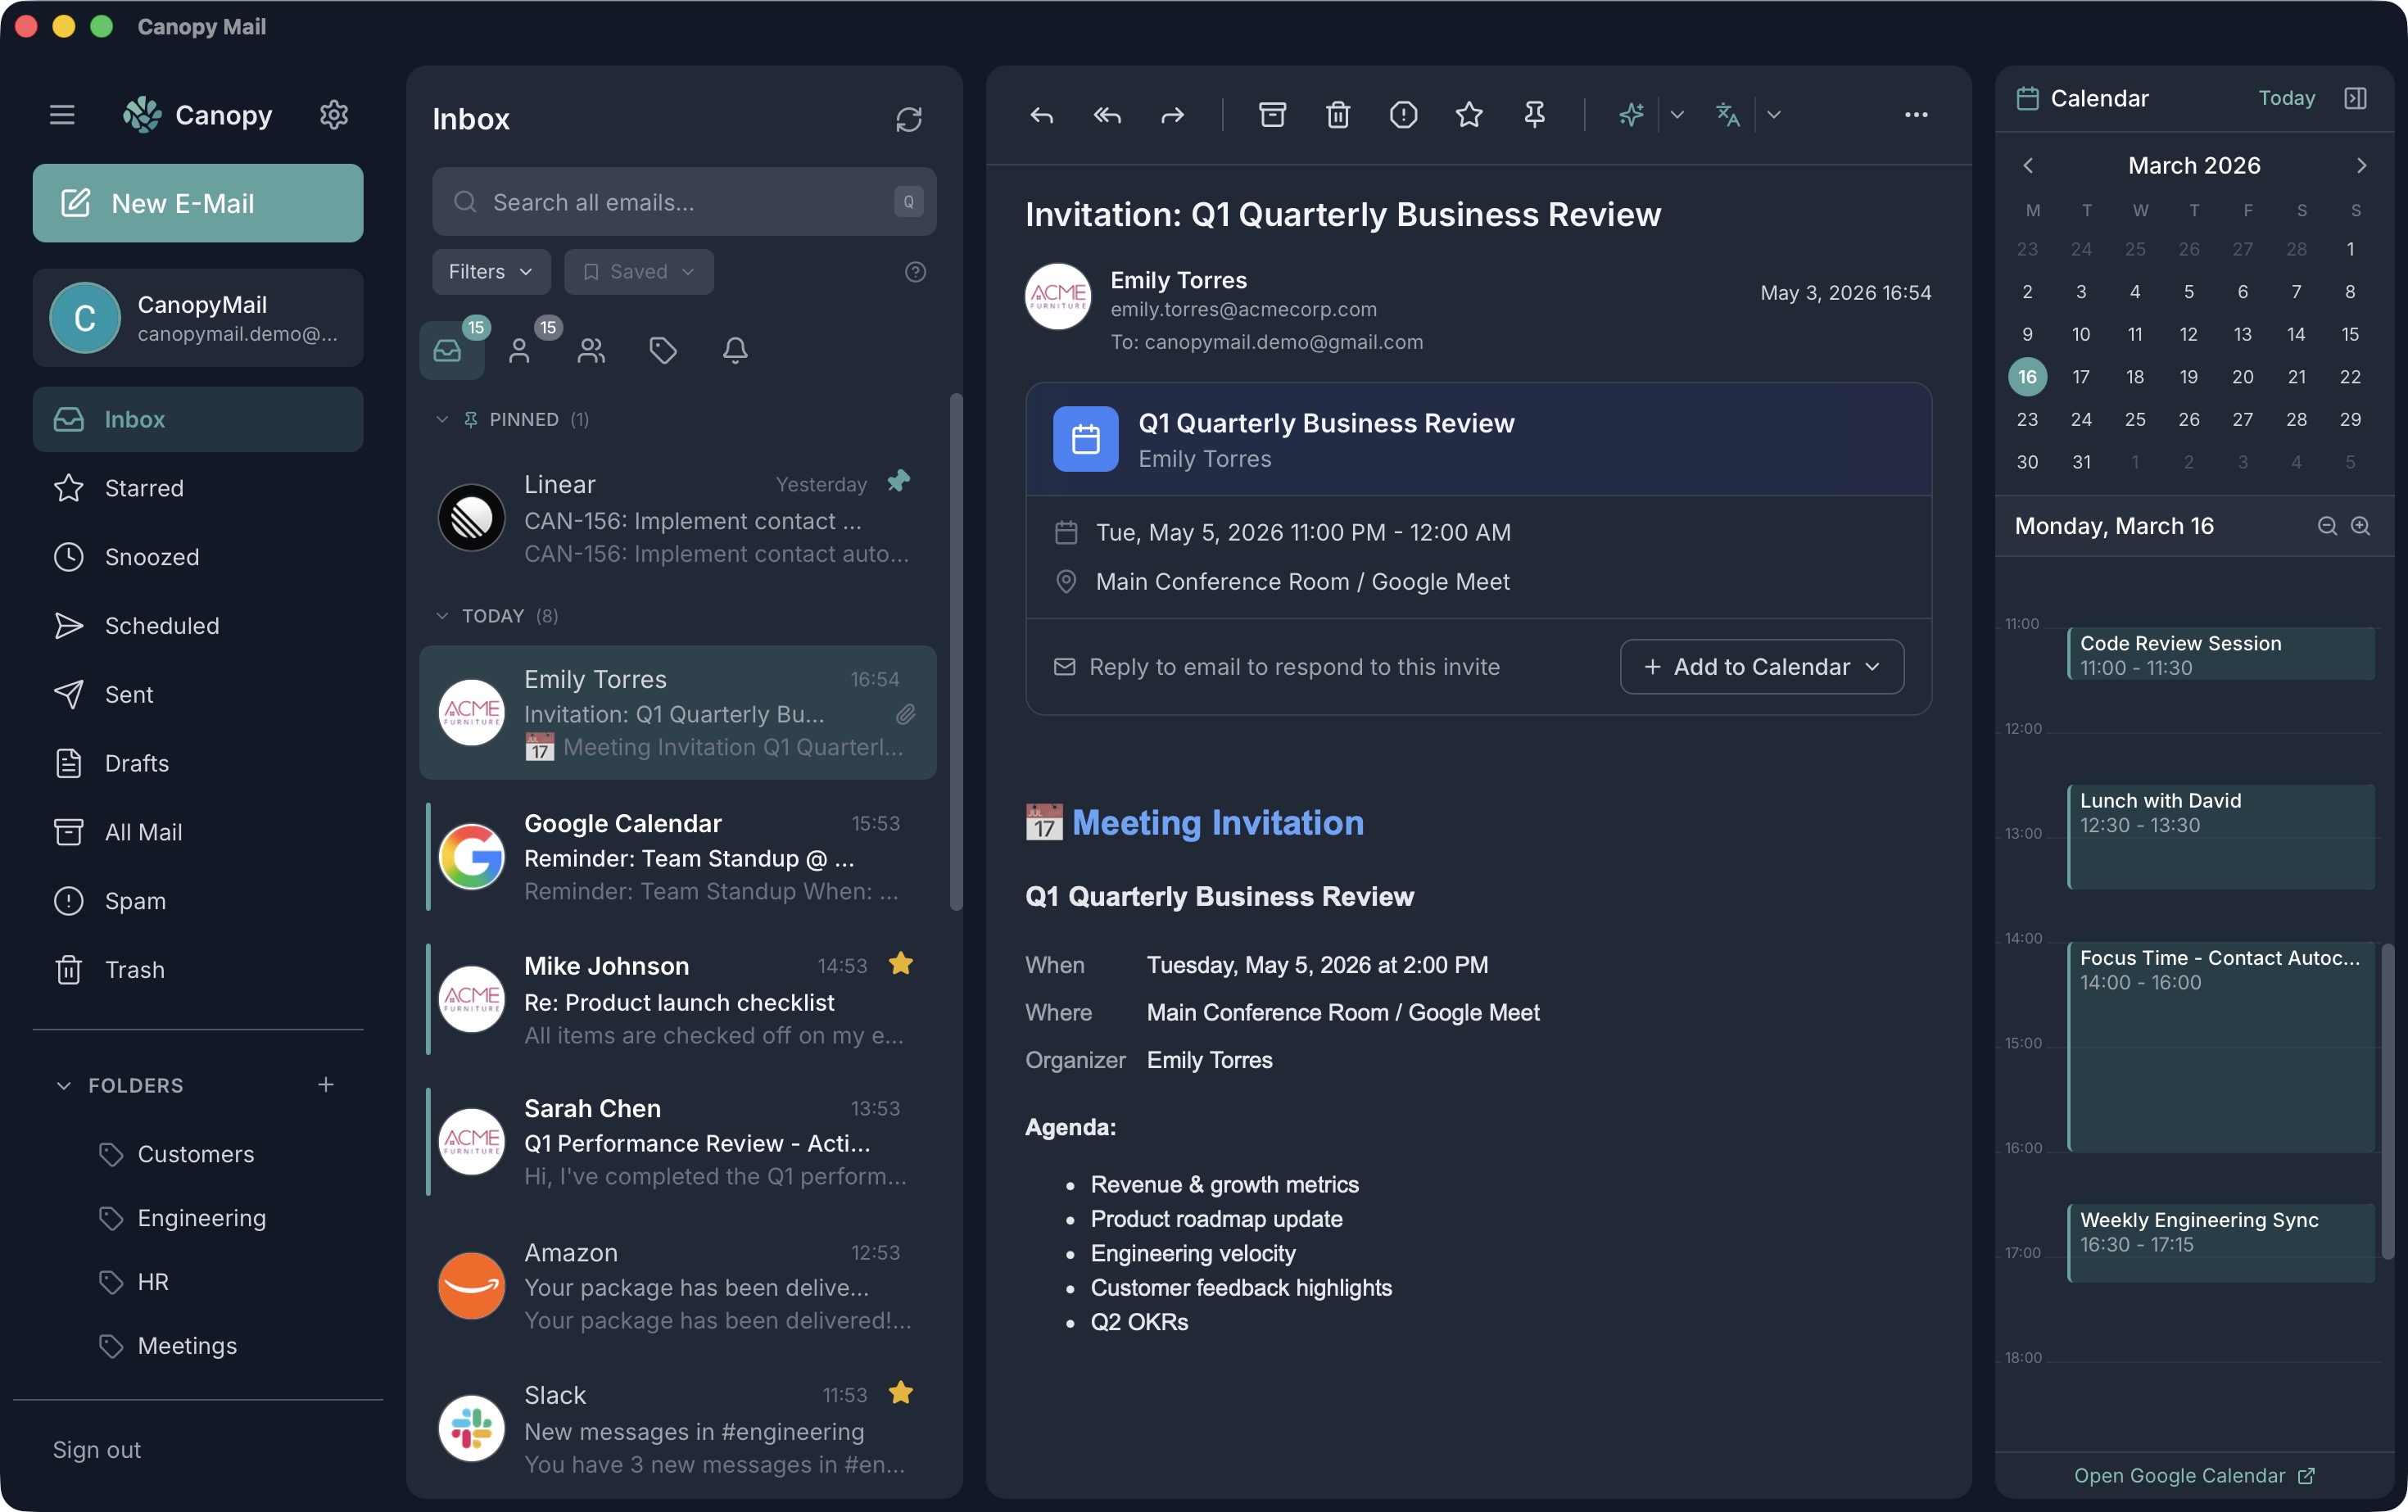Open the Scheduled folder
This screenshot has height=1512, width=2408.
tap(198, 626)
